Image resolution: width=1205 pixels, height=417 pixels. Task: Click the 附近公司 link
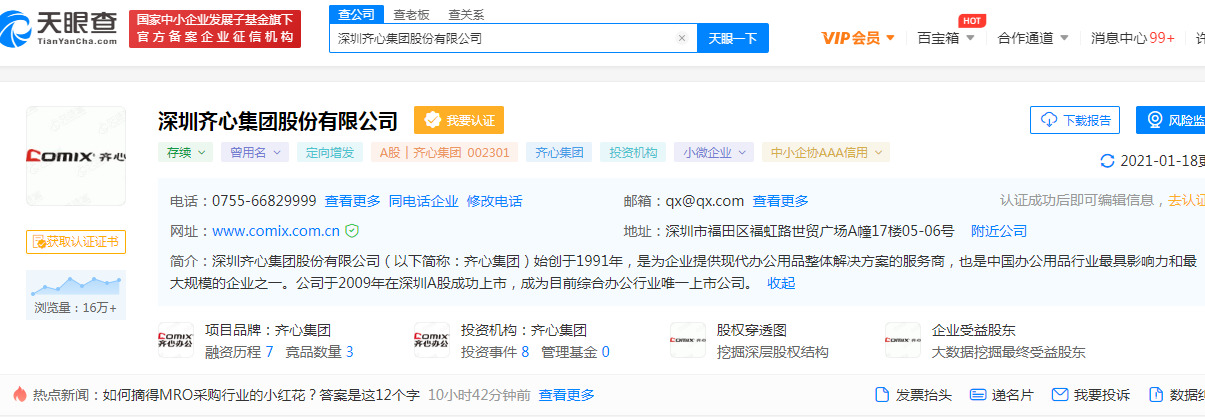point(999,231)
